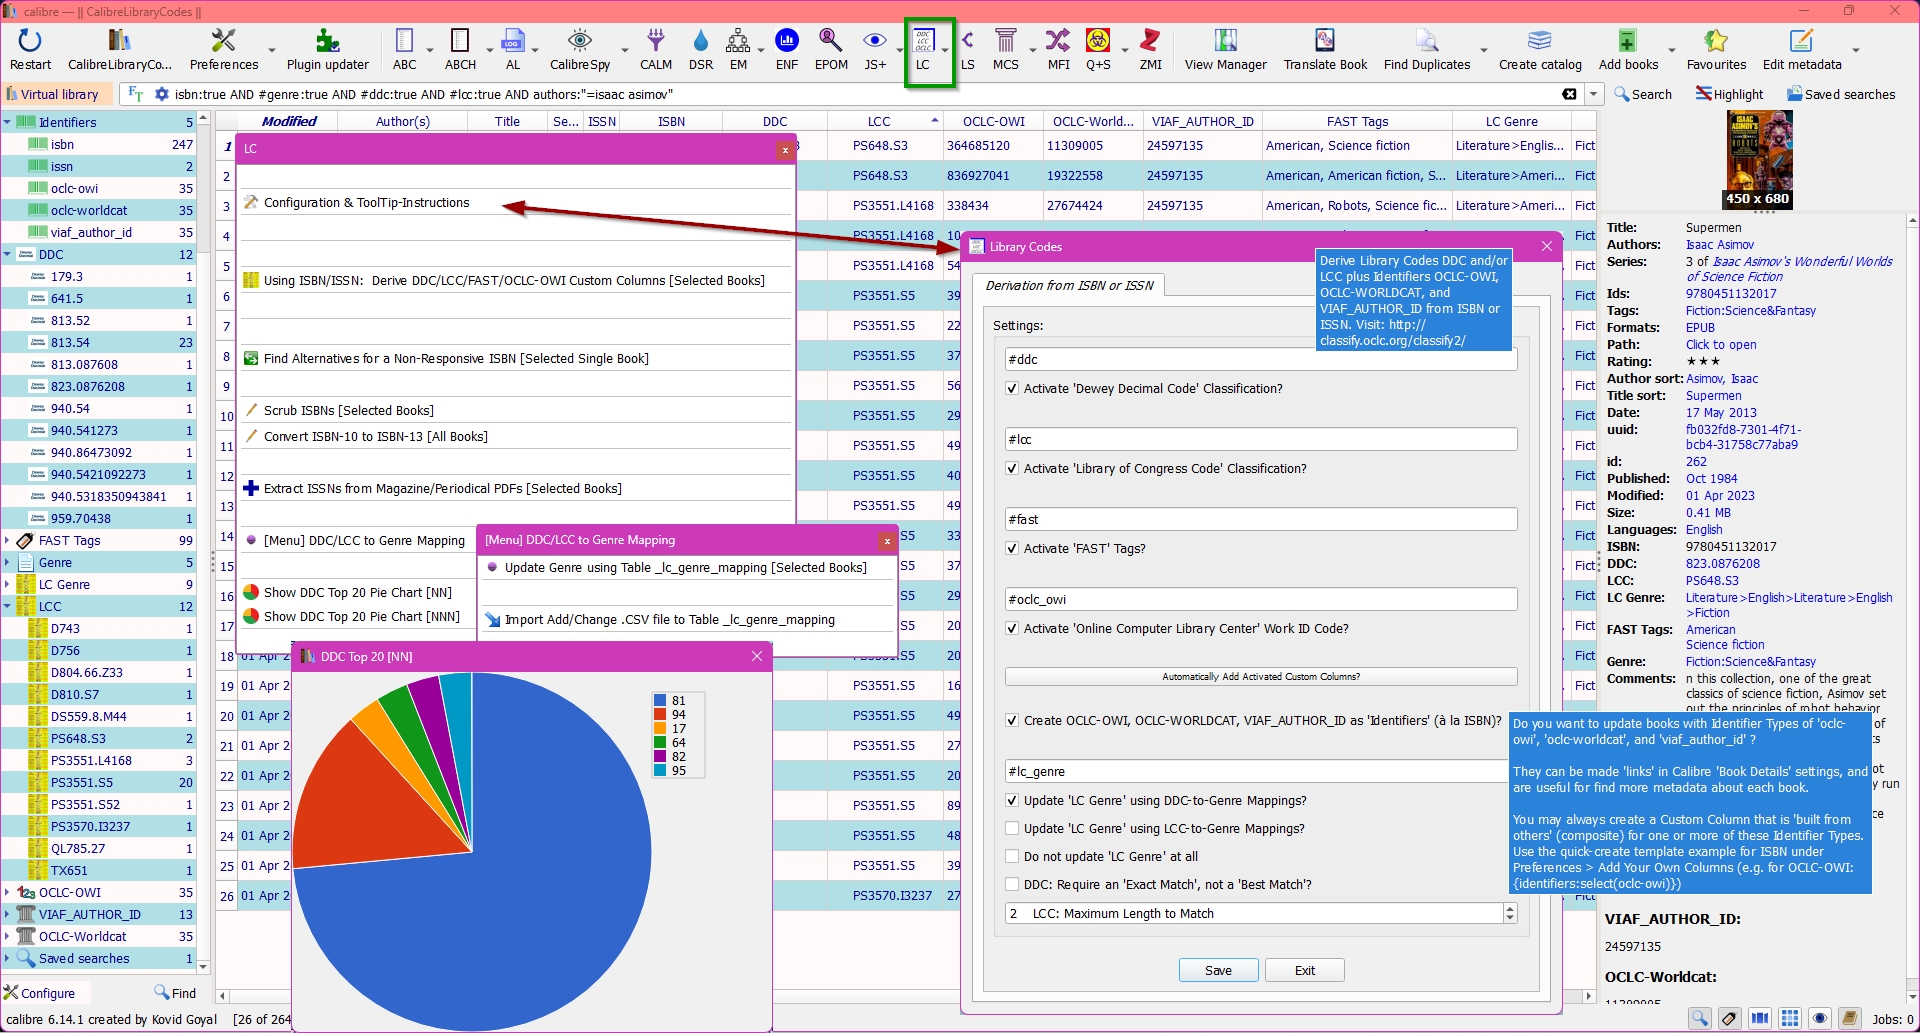Choose Show DDC Top 20 Pie Chart [NN]
This screenshot has width=1920, height=1033.
pyautogui.click(x=357, y=593)
